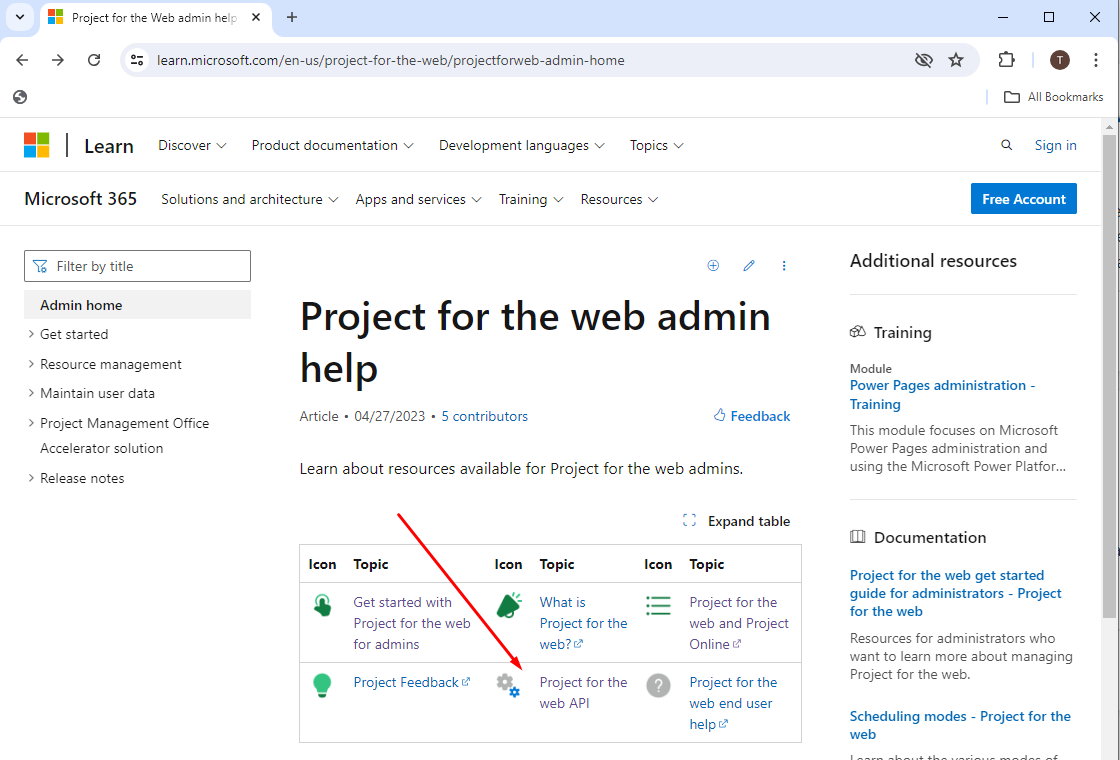Screen dimensions: 1120x760
Task: Open Project for the web API link
Action: click(583, 693)
